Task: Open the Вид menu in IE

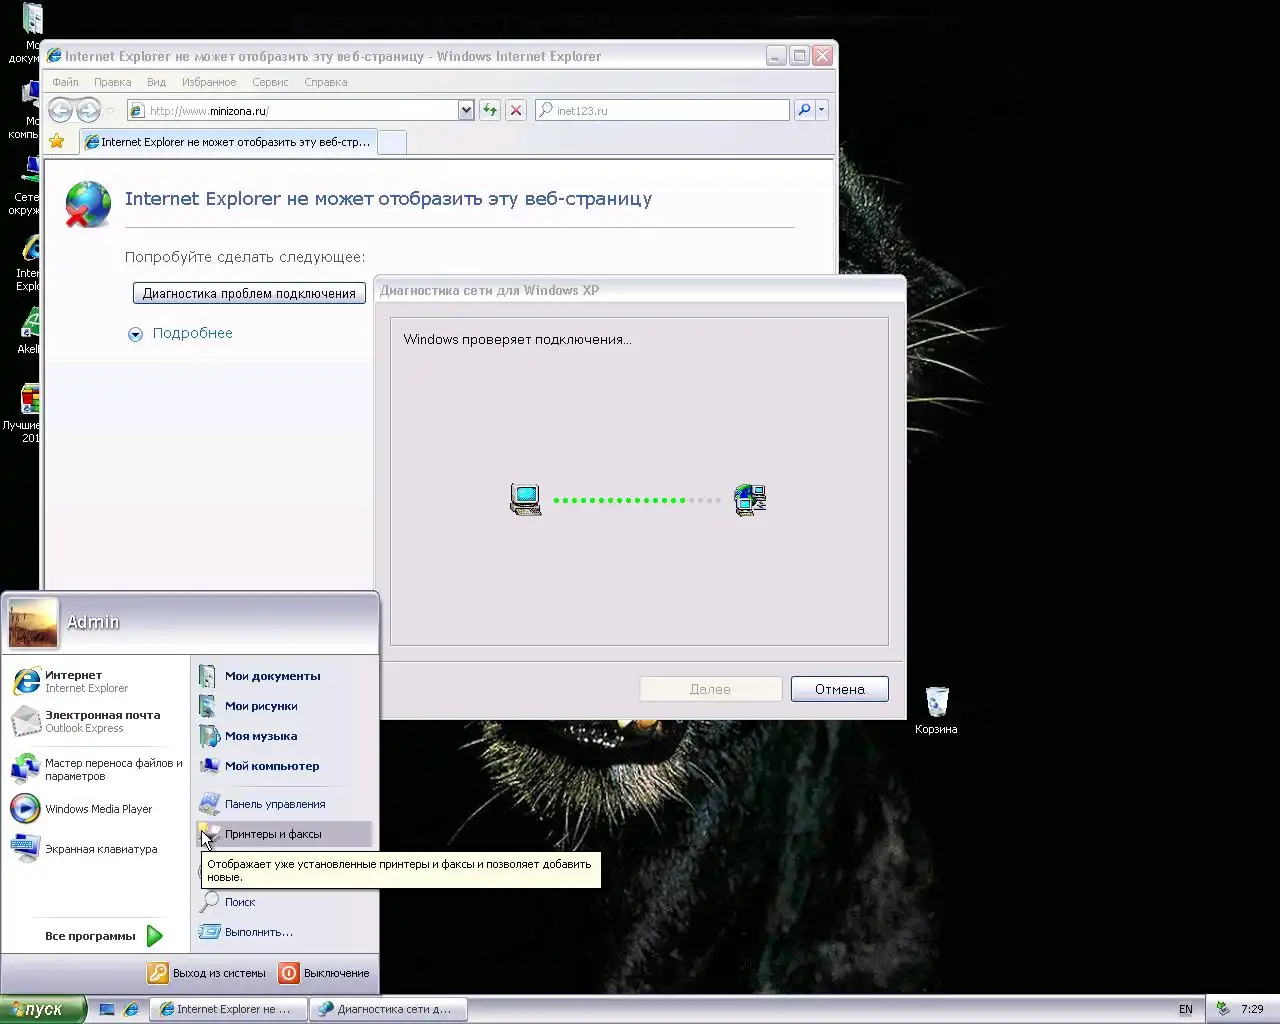Action: coord(156,82)
